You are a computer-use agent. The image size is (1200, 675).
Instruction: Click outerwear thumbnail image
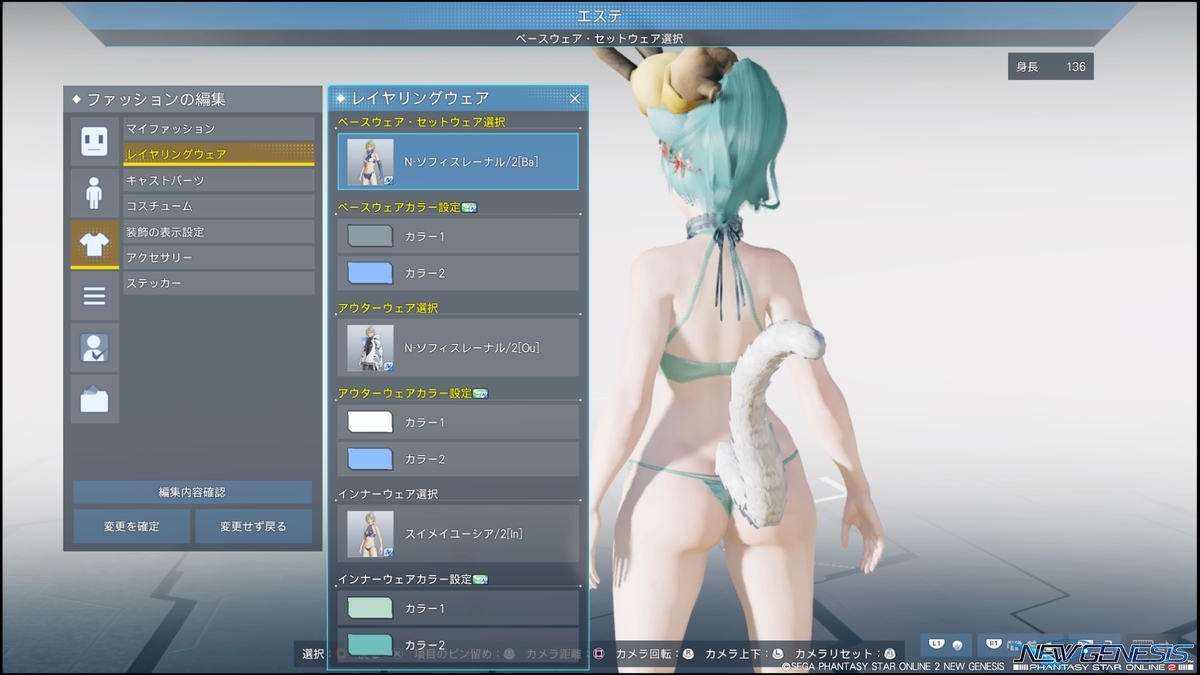point(370,348)
